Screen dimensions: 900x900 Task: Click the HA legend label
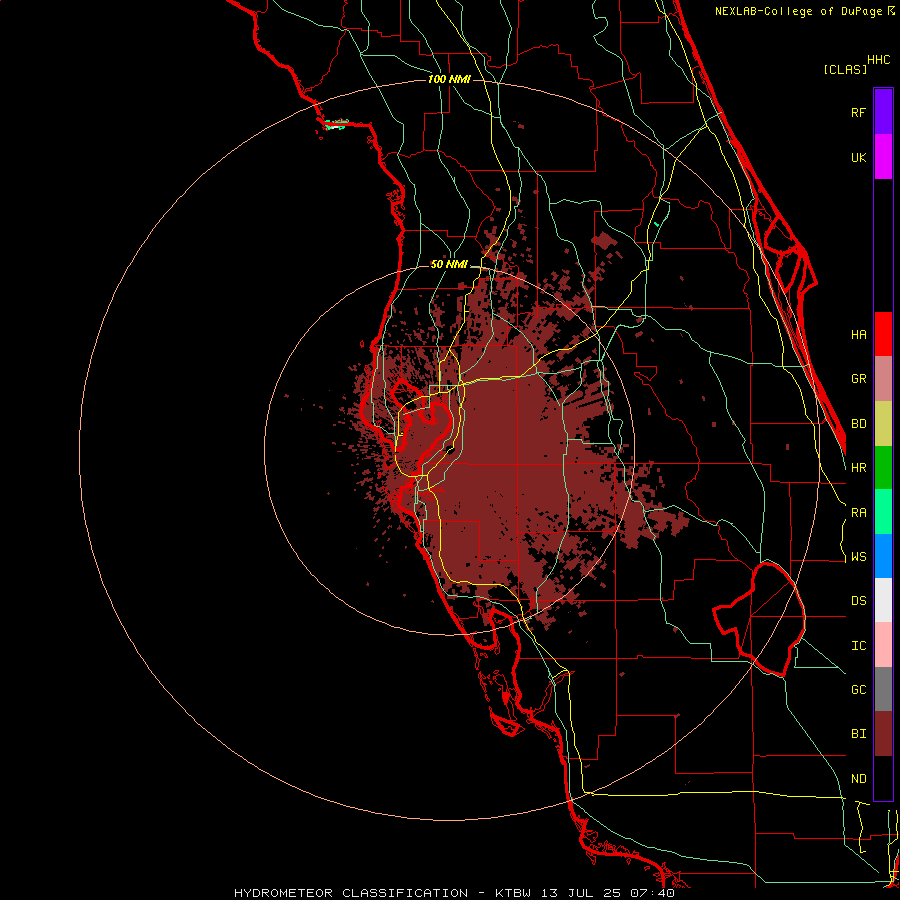click(858, 334)
